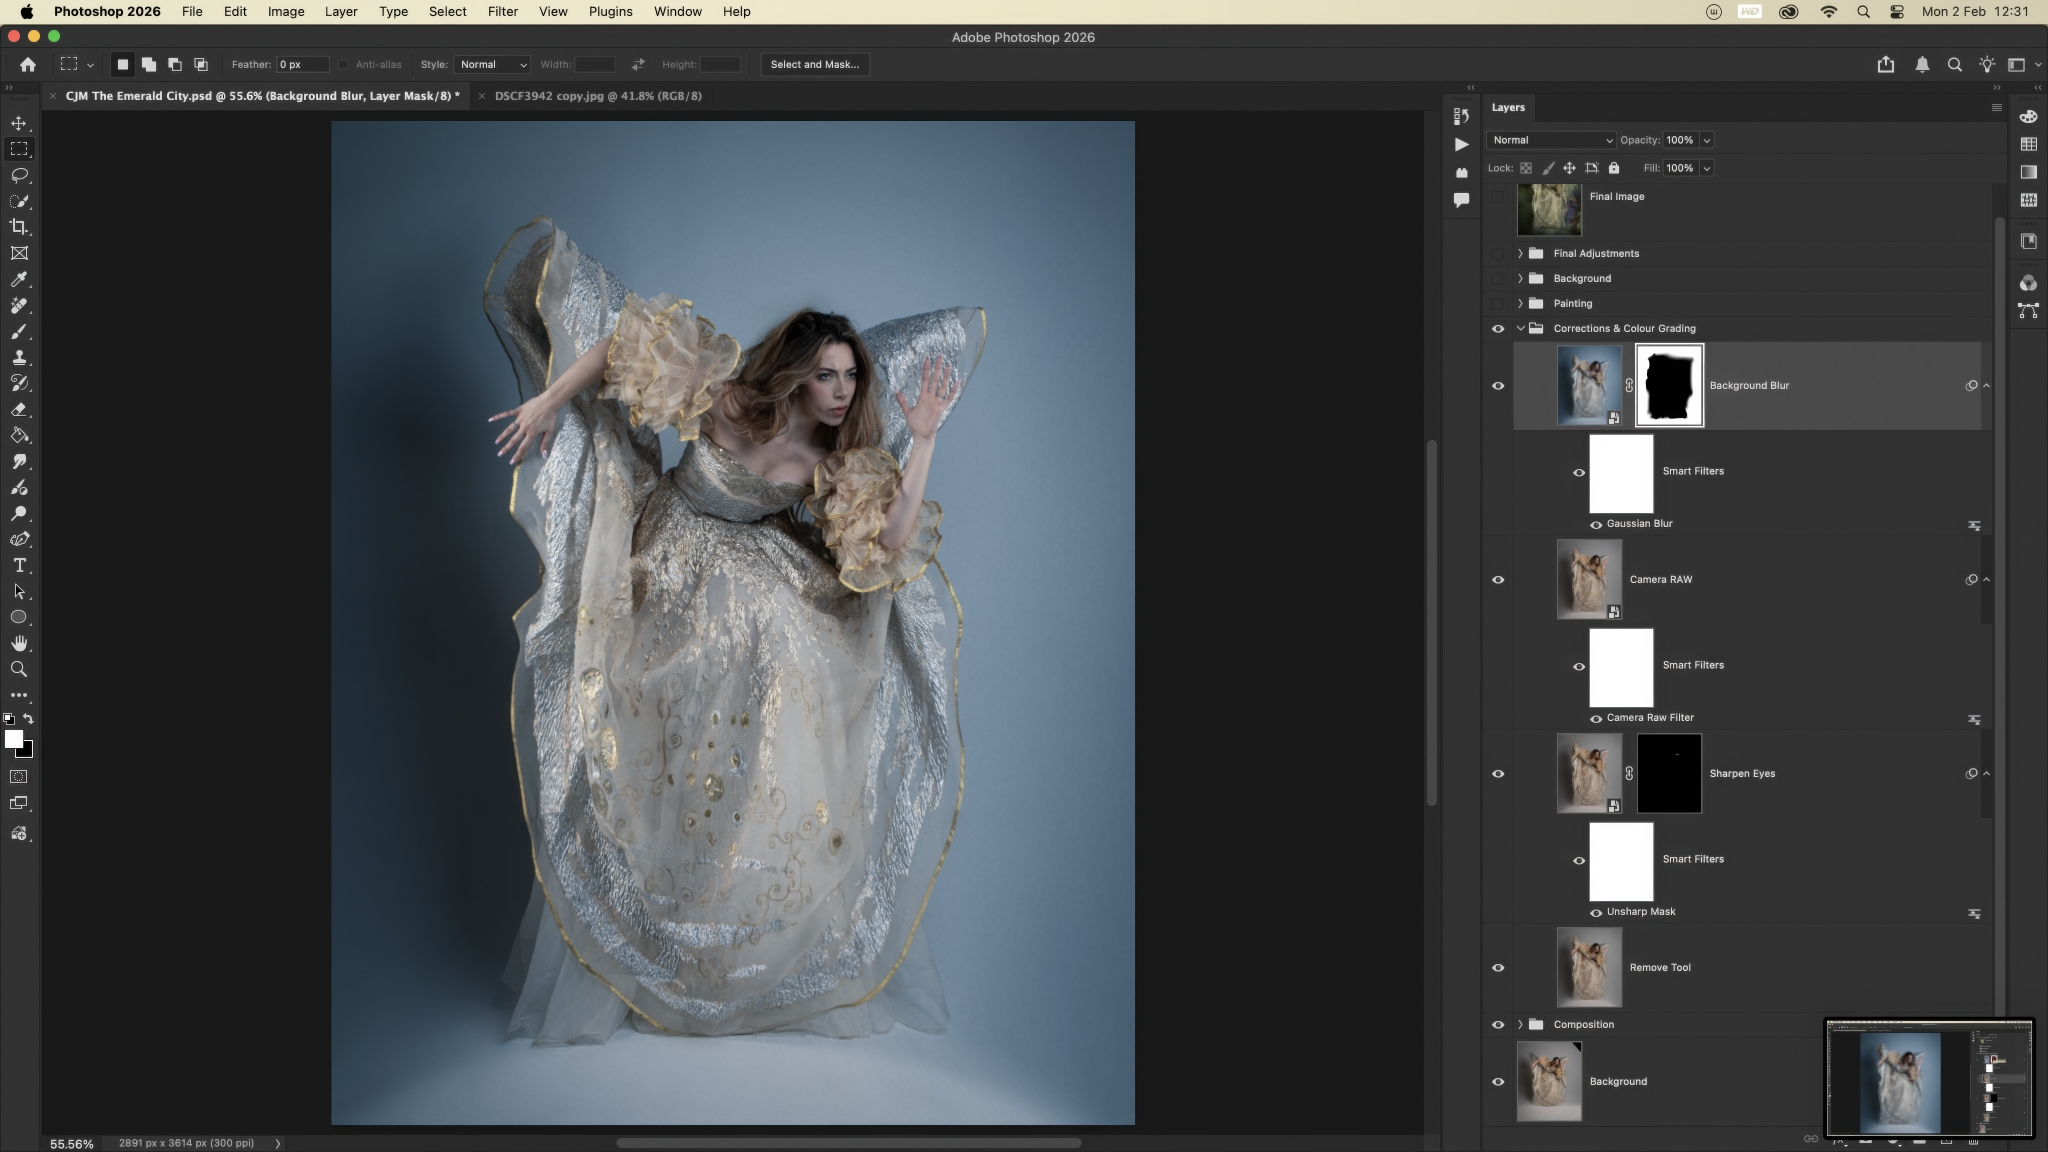Viewport: 2048px width, 1152px height.
Task: Select the Hand tool
Action: (19, 643)
